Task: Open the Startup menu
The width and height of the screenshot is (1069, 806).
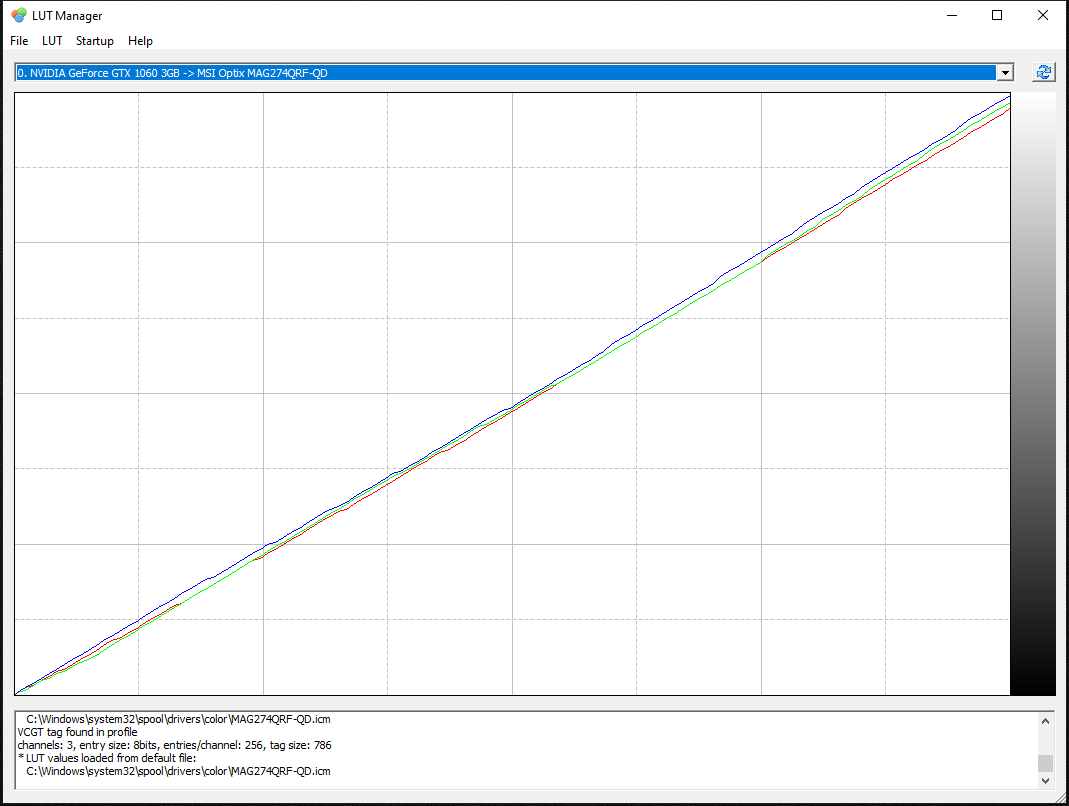Action: 94,41
